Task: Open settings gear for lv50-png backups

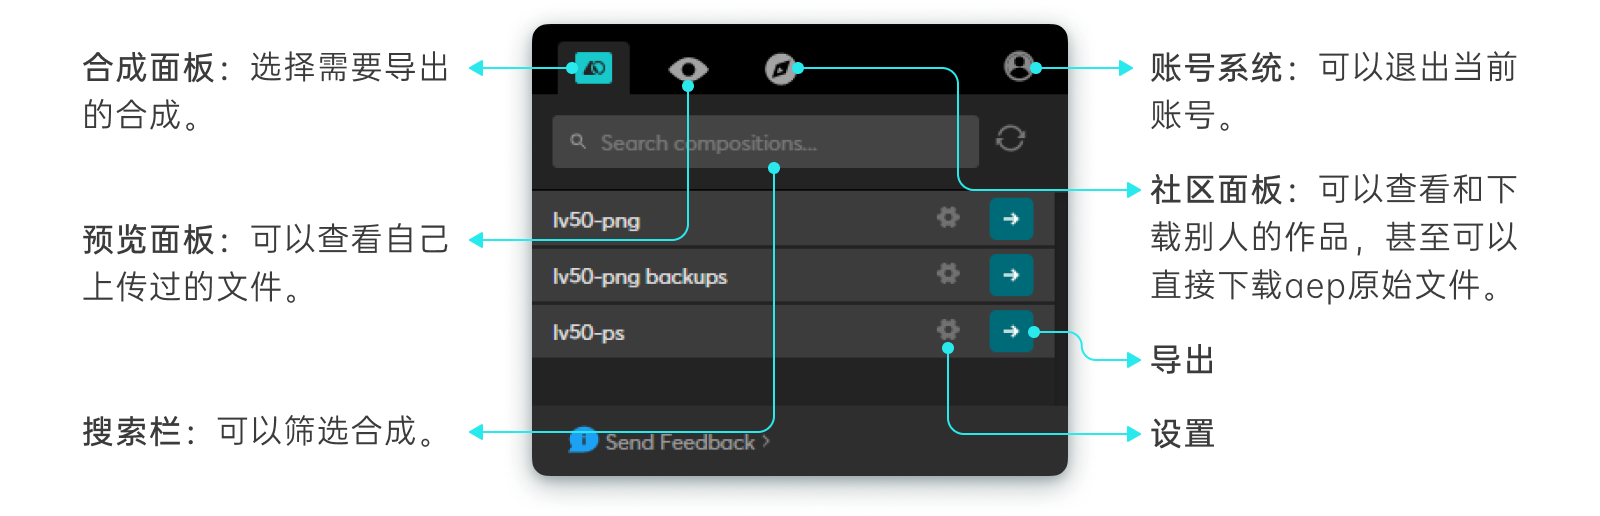Action: point(947,274)
